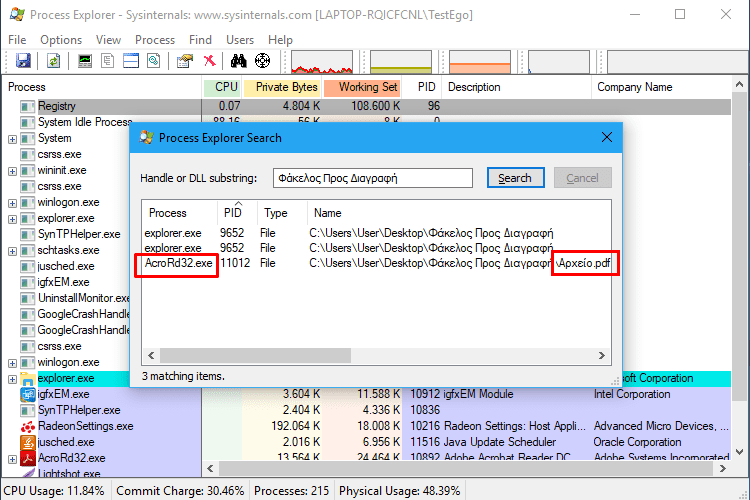750x500 pixels.
Task: Click the Type column header in dialog
Action: click(x=282, y=212)
